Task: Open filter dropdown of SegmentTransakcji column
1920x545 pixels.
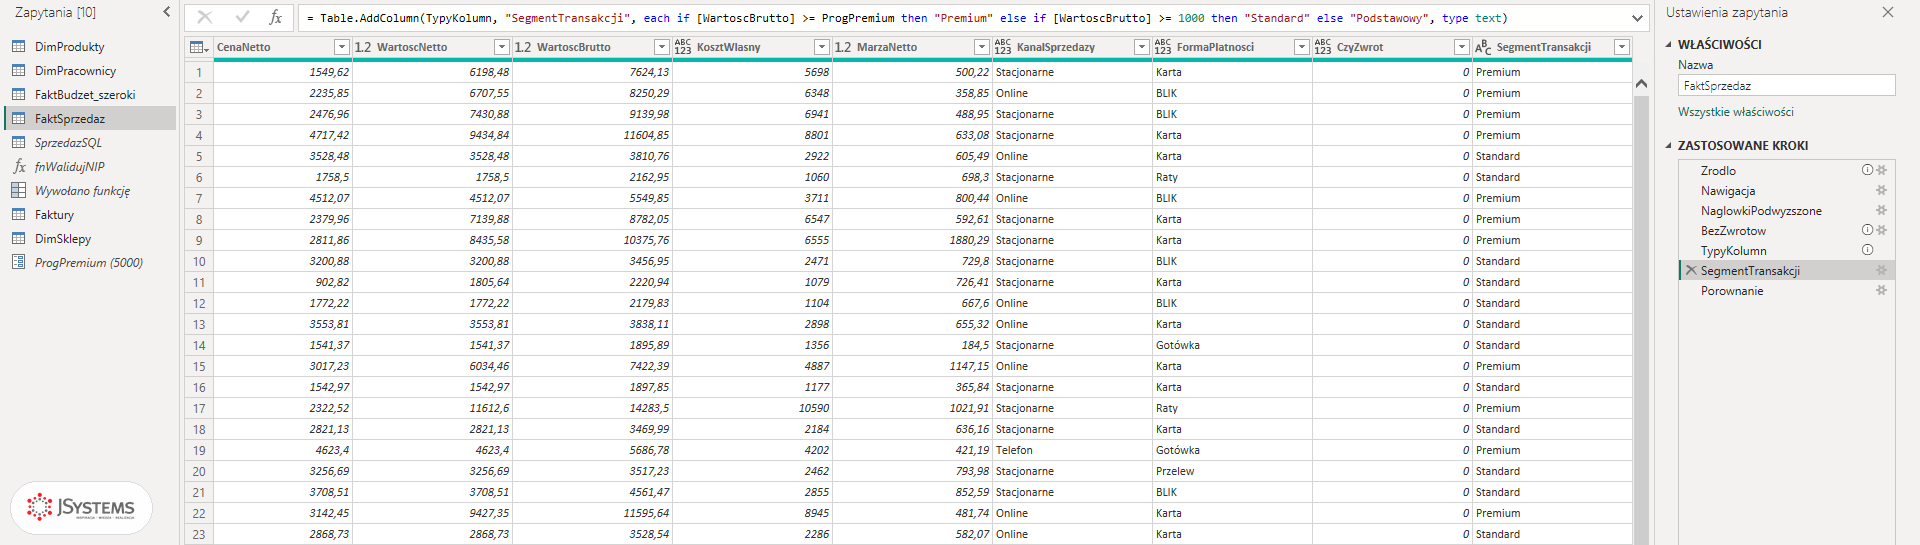Action: (1621, 47)
